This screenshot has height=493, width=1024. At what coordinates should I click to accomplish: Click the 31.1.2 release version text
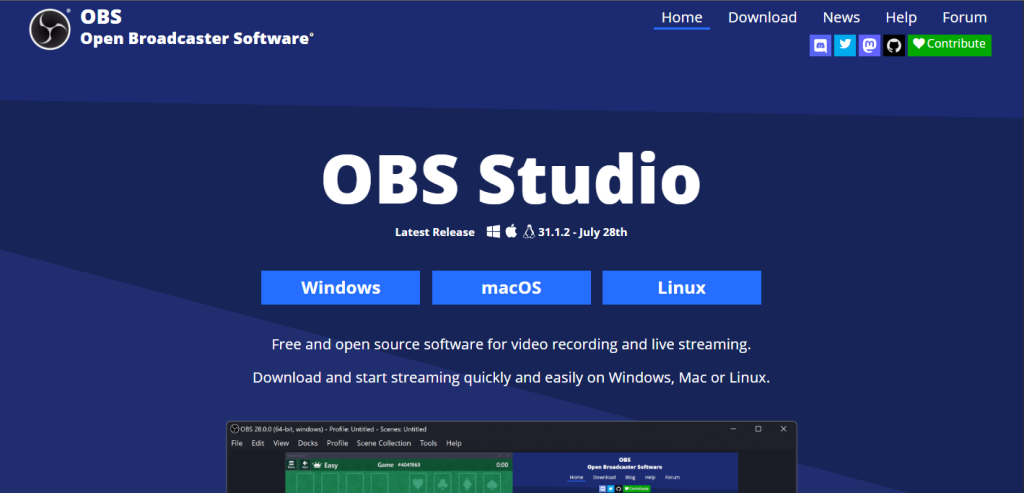pos(583,232)
